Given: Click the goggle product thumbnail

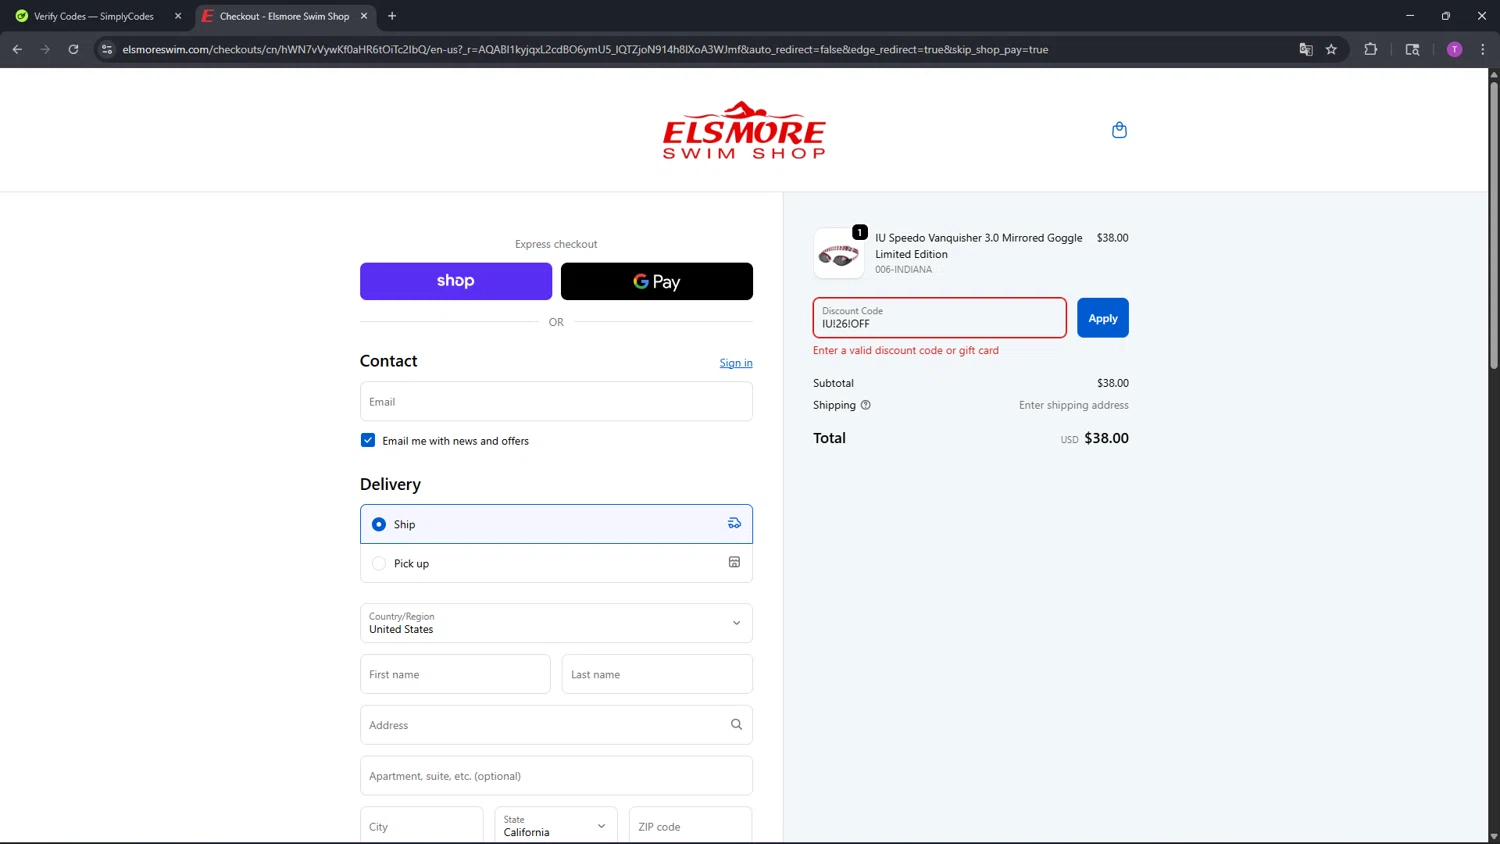Looking at the screenshot, I should 839,253.
